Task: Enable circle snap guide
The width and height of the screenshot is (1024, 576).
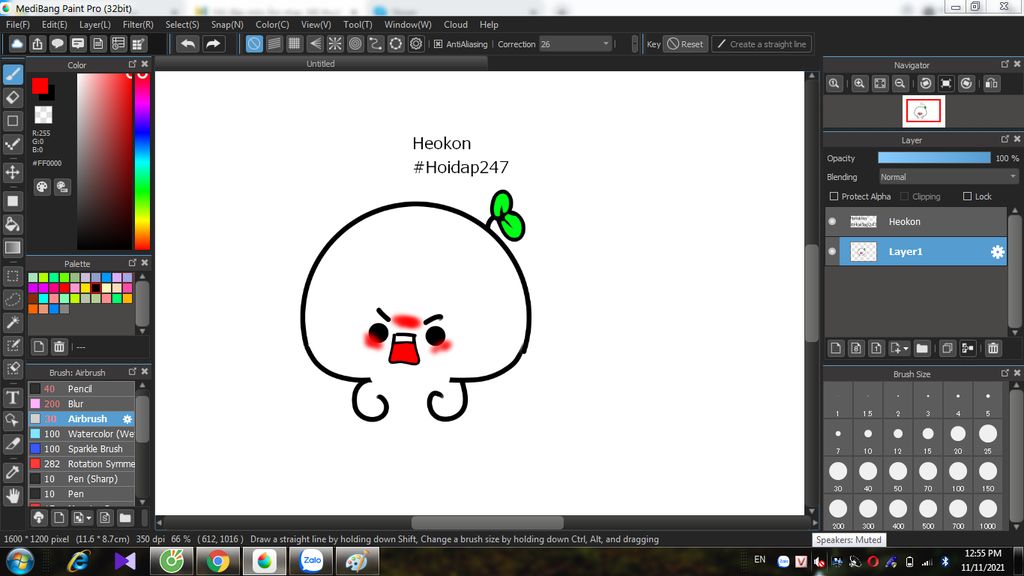Action: click(x=355, y=44)
